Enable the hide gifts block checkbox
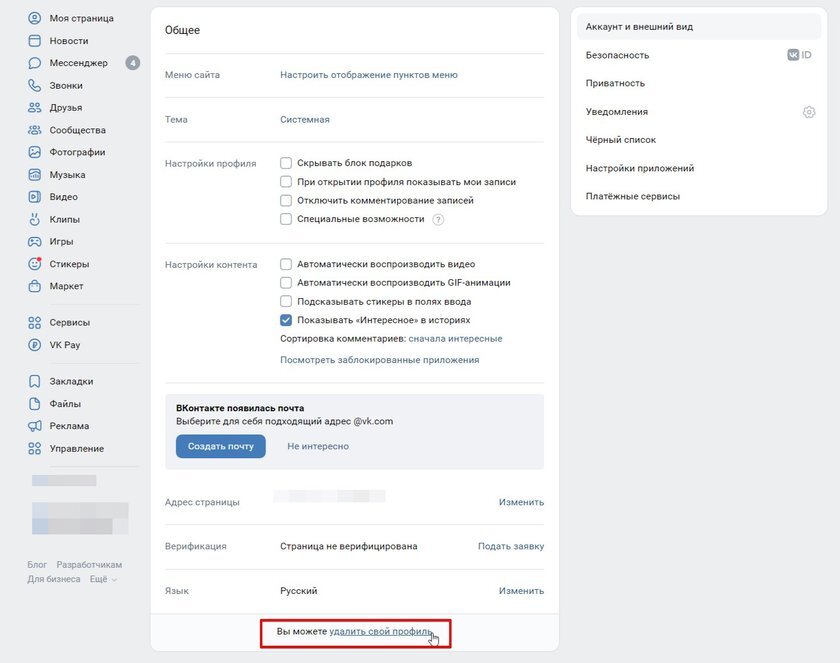The width and height of the screenshot is (840, 663). click(286, 163)
